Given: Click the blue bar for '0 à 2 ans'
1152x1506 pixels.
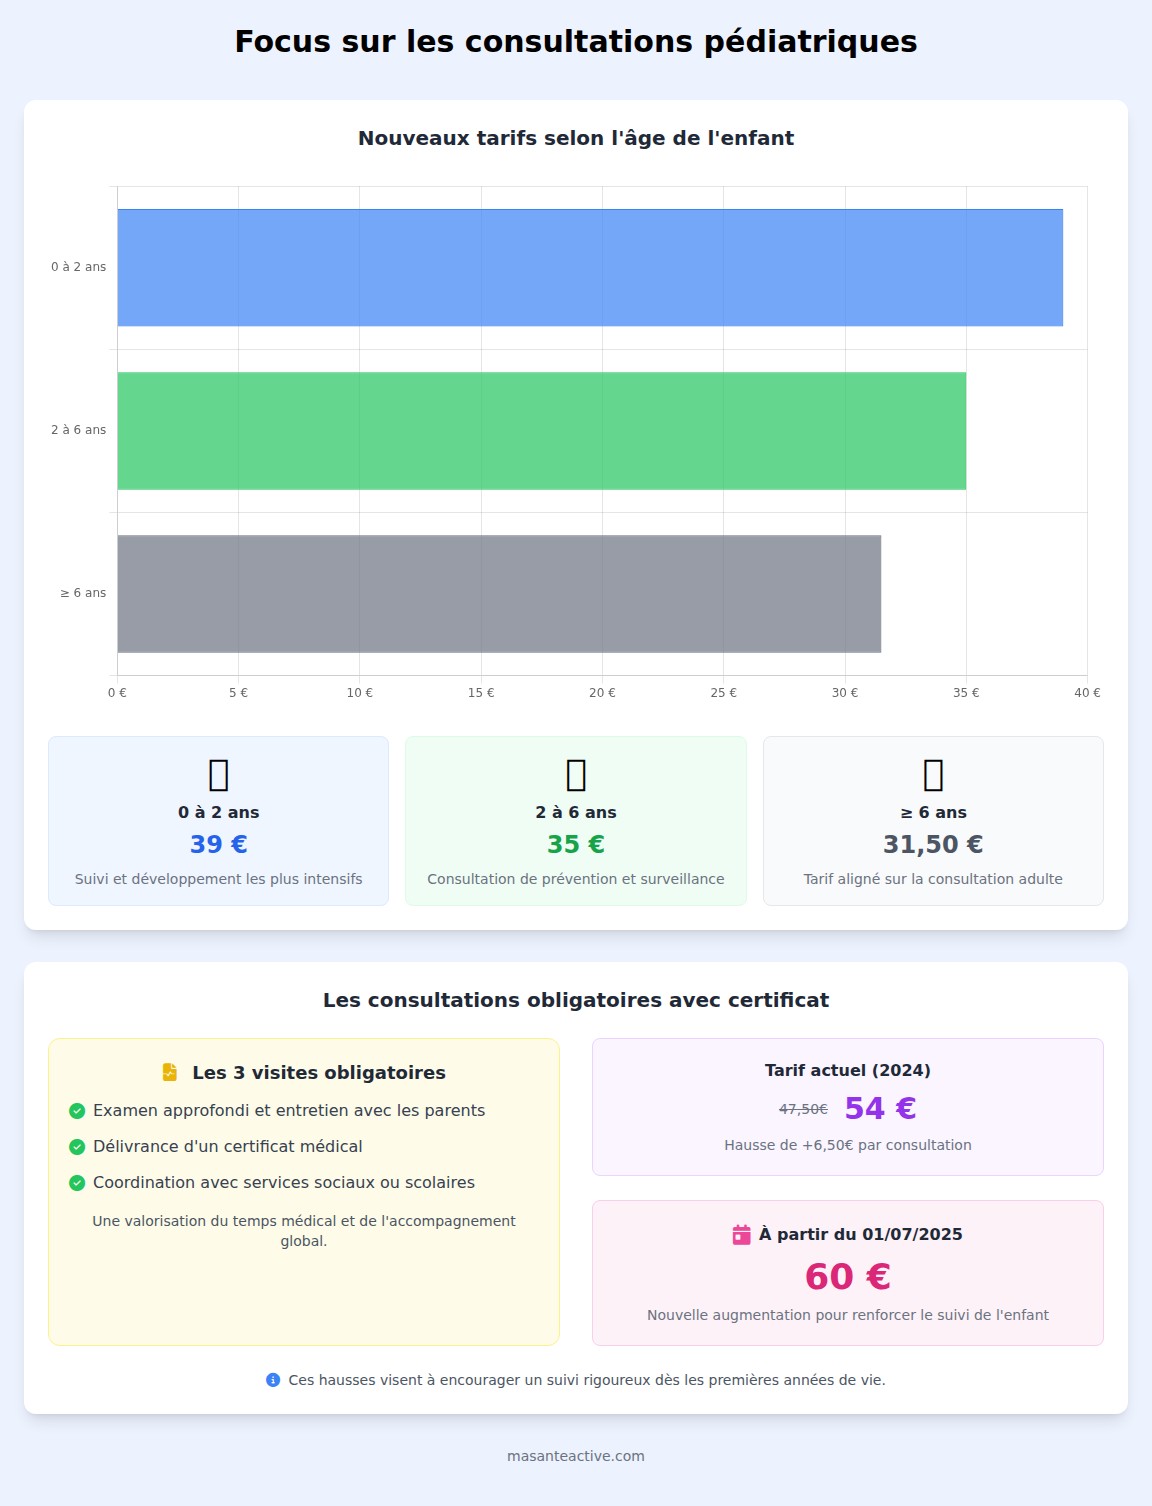Looking at the screenshot, I should [590, 266].
